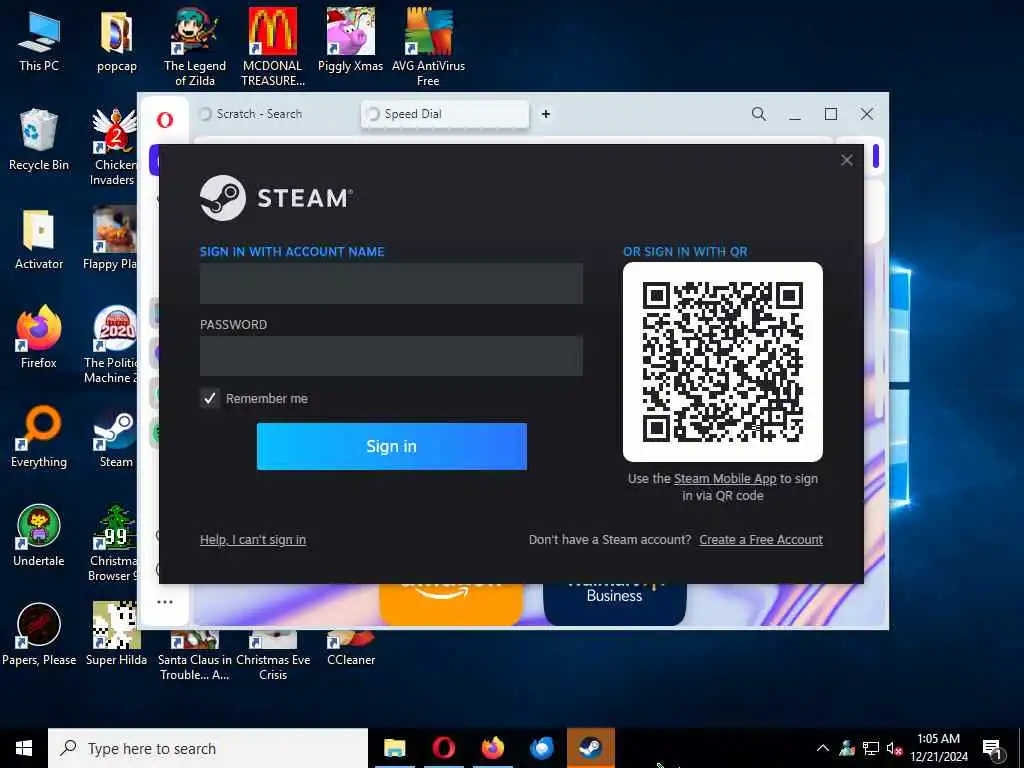This screenshot has width=1024, height=768.
Task: Open Thunderbird from the taskbar
Action: (541, 748)
